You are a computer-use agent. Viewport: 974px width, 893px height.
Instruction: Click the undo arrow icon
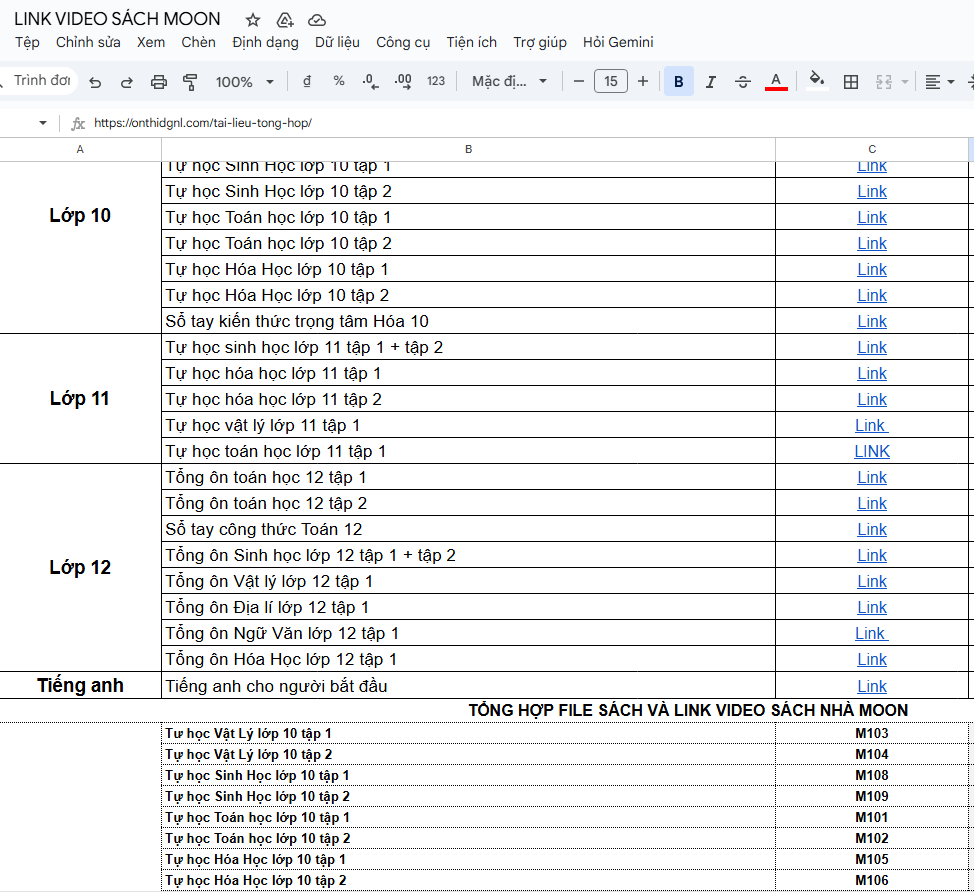[95, 82]
